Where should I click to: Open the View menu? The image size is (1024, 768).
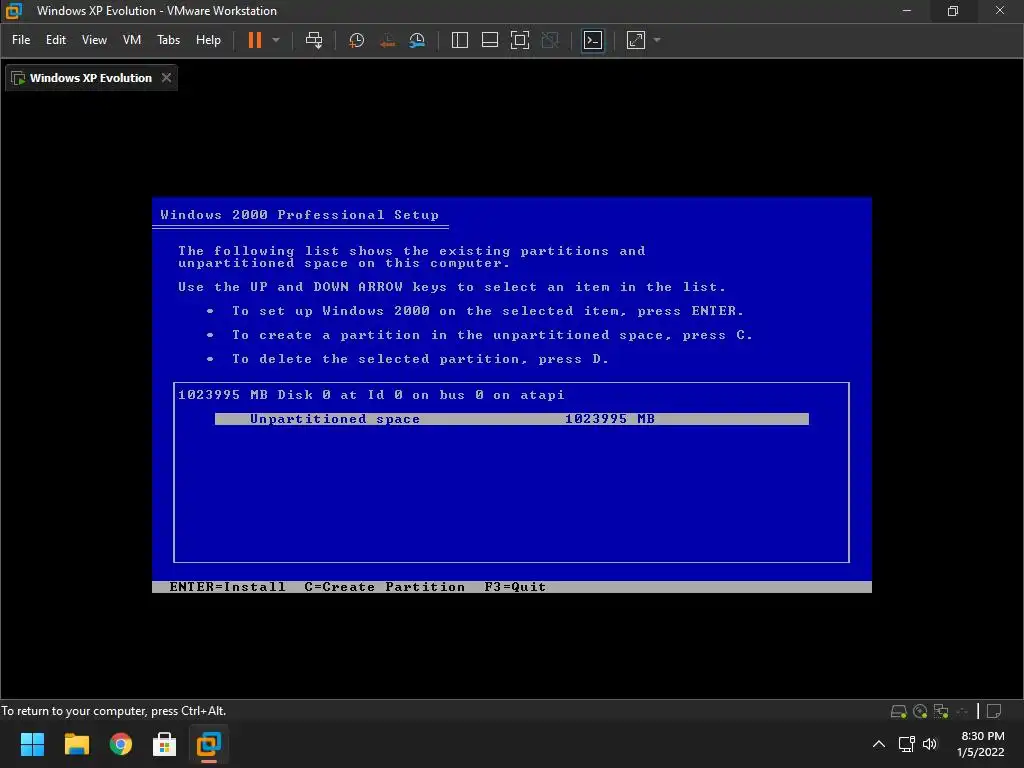click(x=94, y=40)
